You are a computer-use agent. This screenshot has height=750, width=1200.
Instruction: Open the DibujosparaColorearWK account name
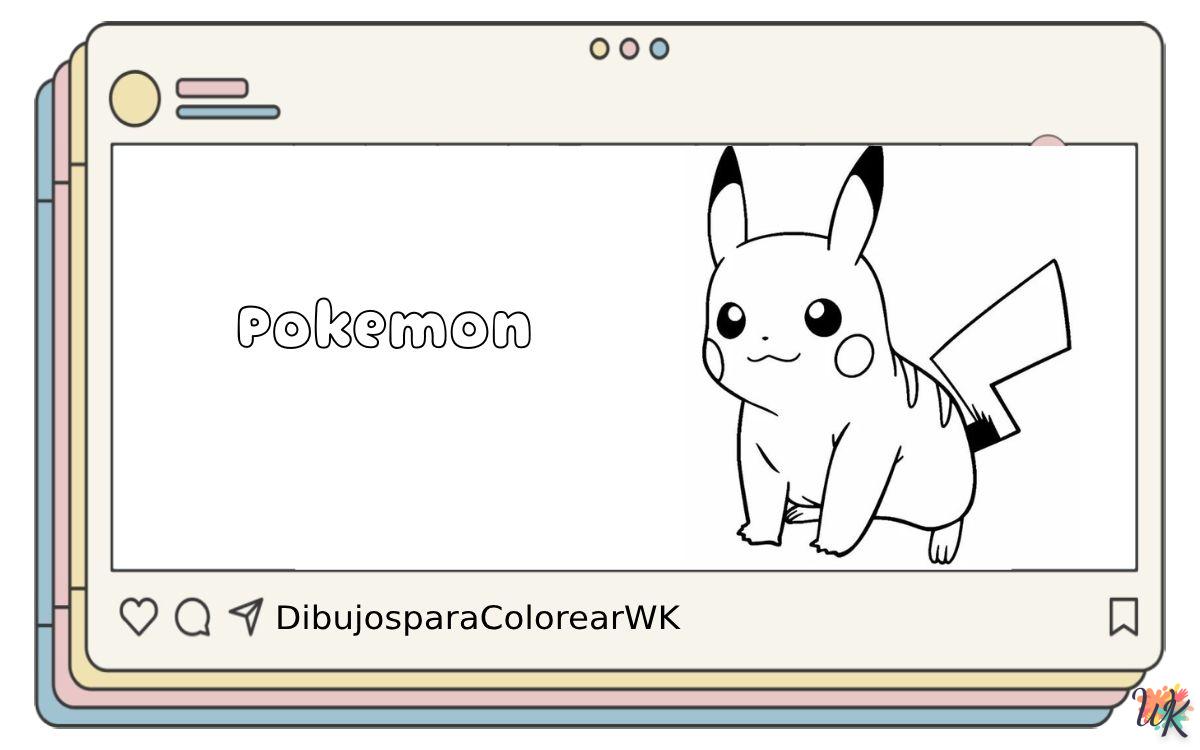click(x=477, y=618)
